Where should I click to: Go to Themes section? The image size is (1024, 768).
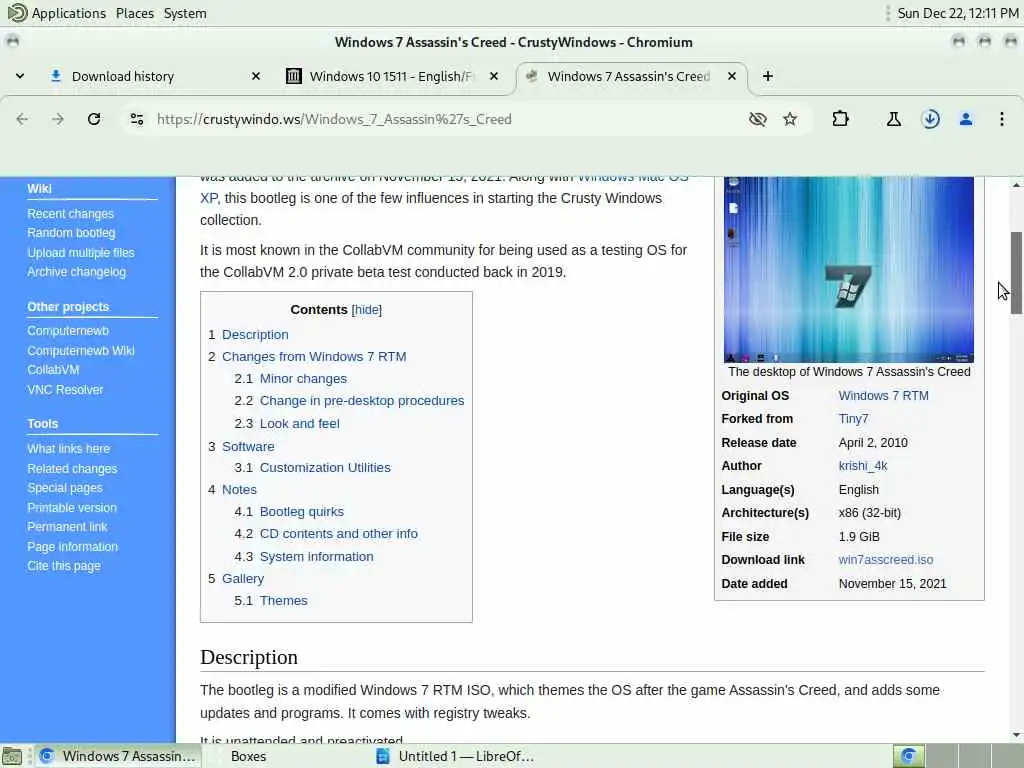(283, 600)
